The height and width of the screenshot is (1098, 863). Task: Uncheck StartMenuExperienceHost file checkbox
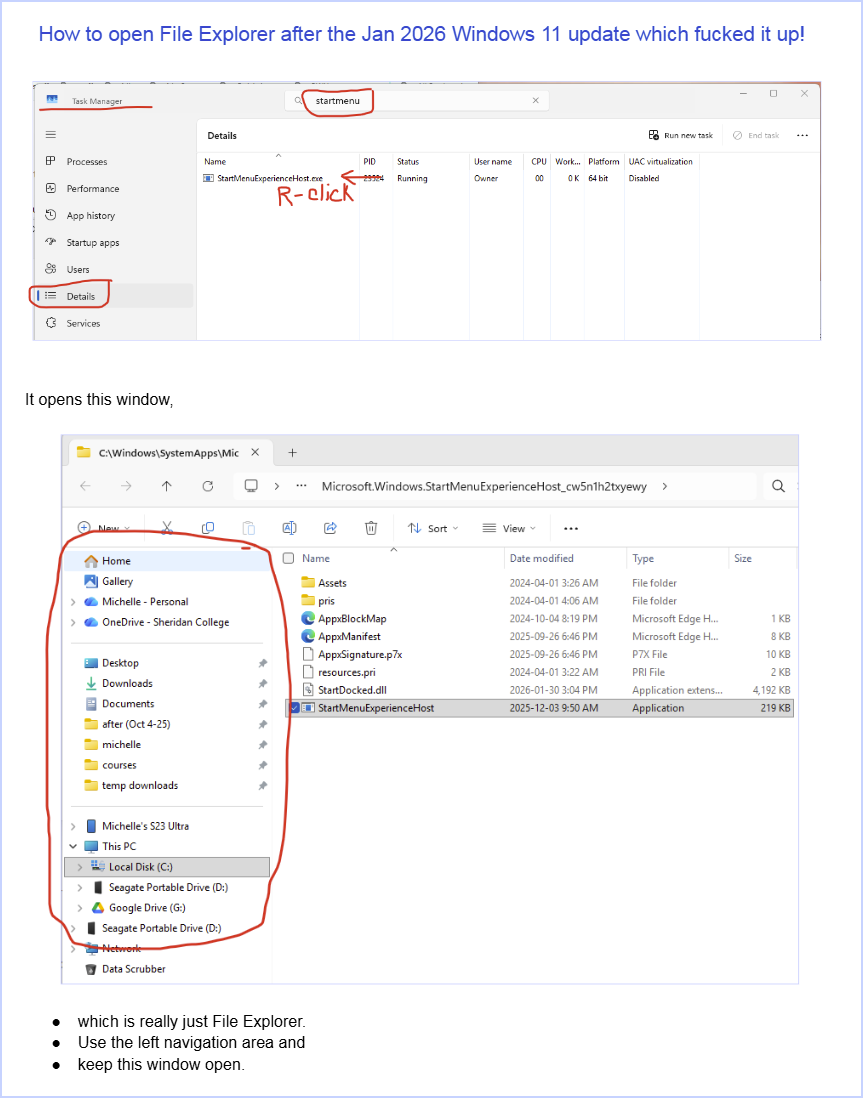pos(295,708)
